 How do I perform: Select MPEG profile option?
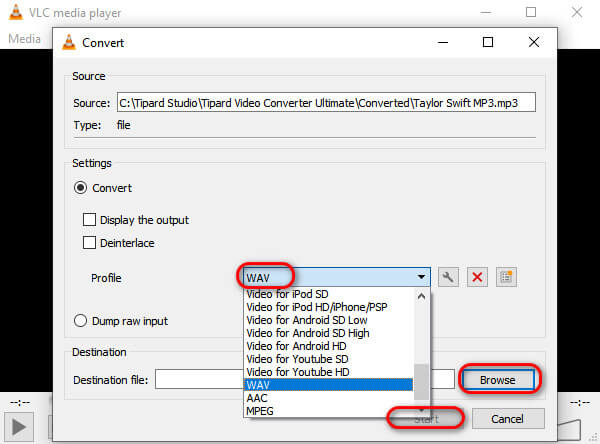tap(262, 410)
